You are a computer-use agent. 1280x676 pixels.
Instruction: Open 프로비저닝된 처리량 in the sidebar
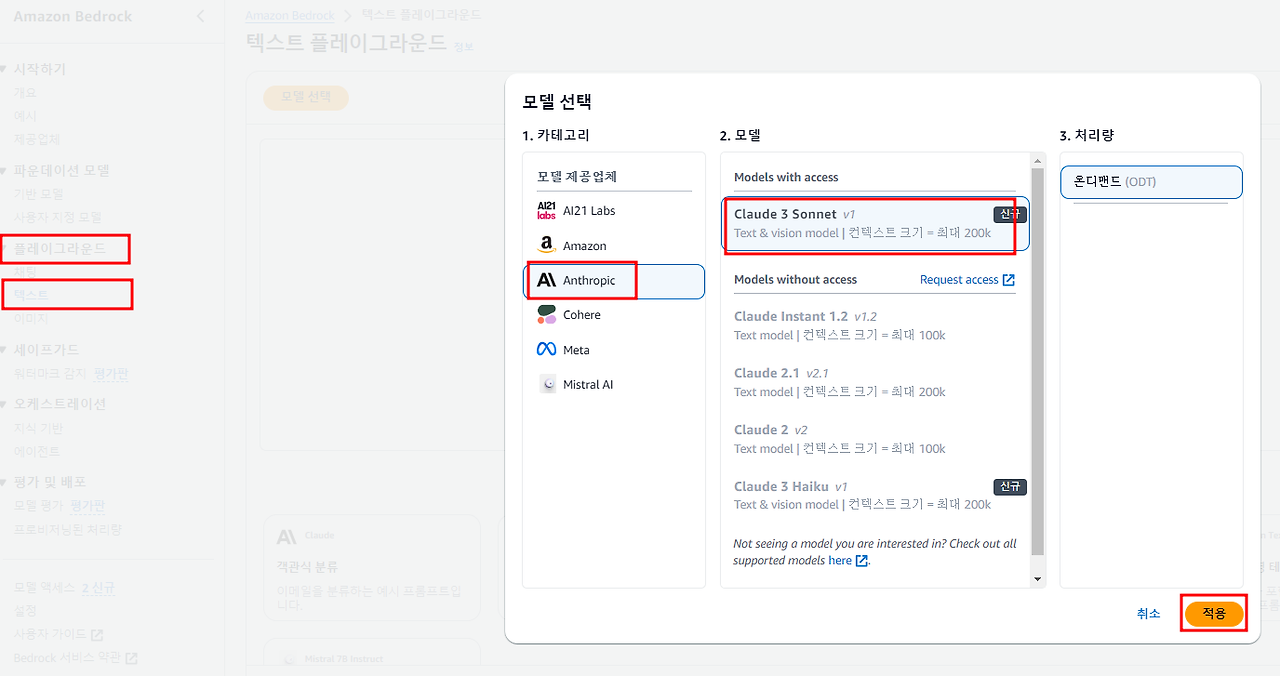coord(68,529)
